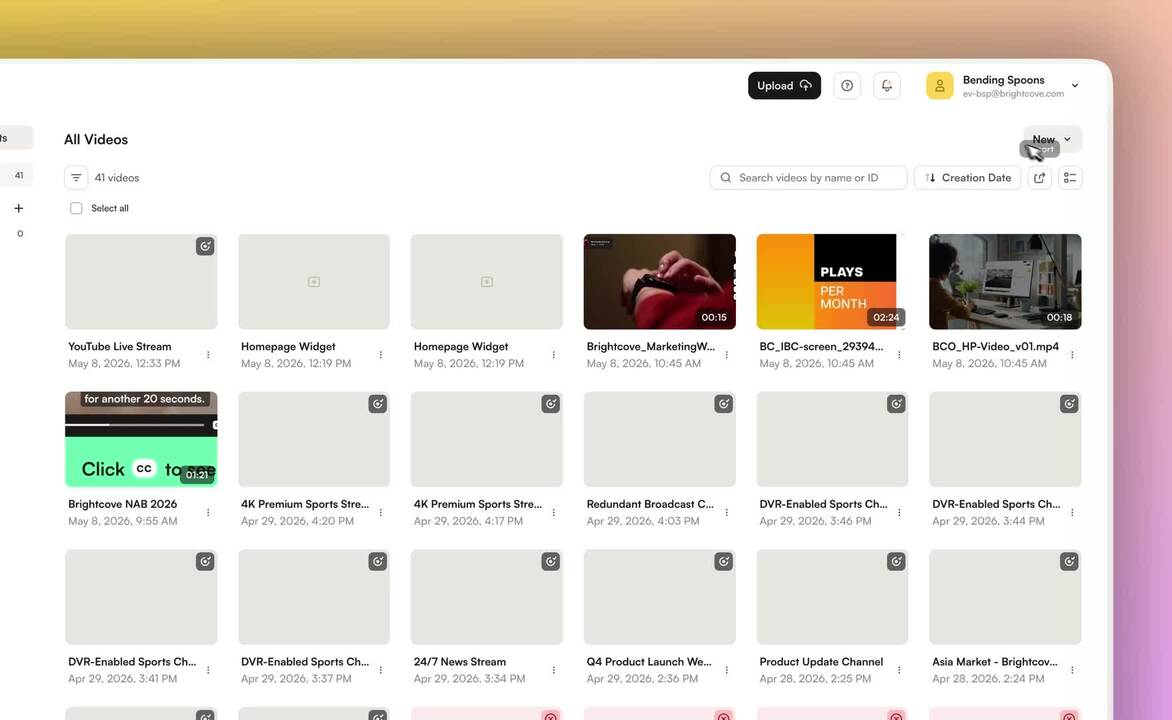Expand the New dropdown button
The image size is (1172, 720).
1052,139
